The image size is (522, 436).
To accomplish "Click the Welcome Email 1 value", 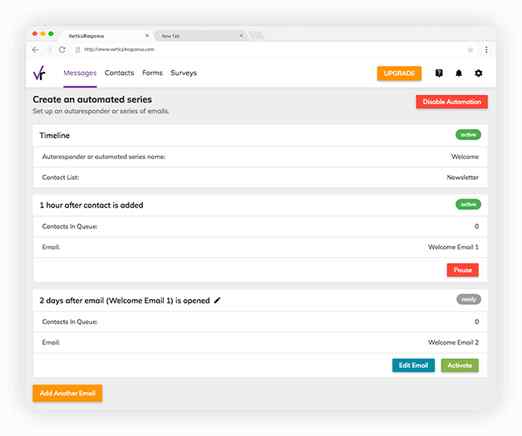I will 453,247.
